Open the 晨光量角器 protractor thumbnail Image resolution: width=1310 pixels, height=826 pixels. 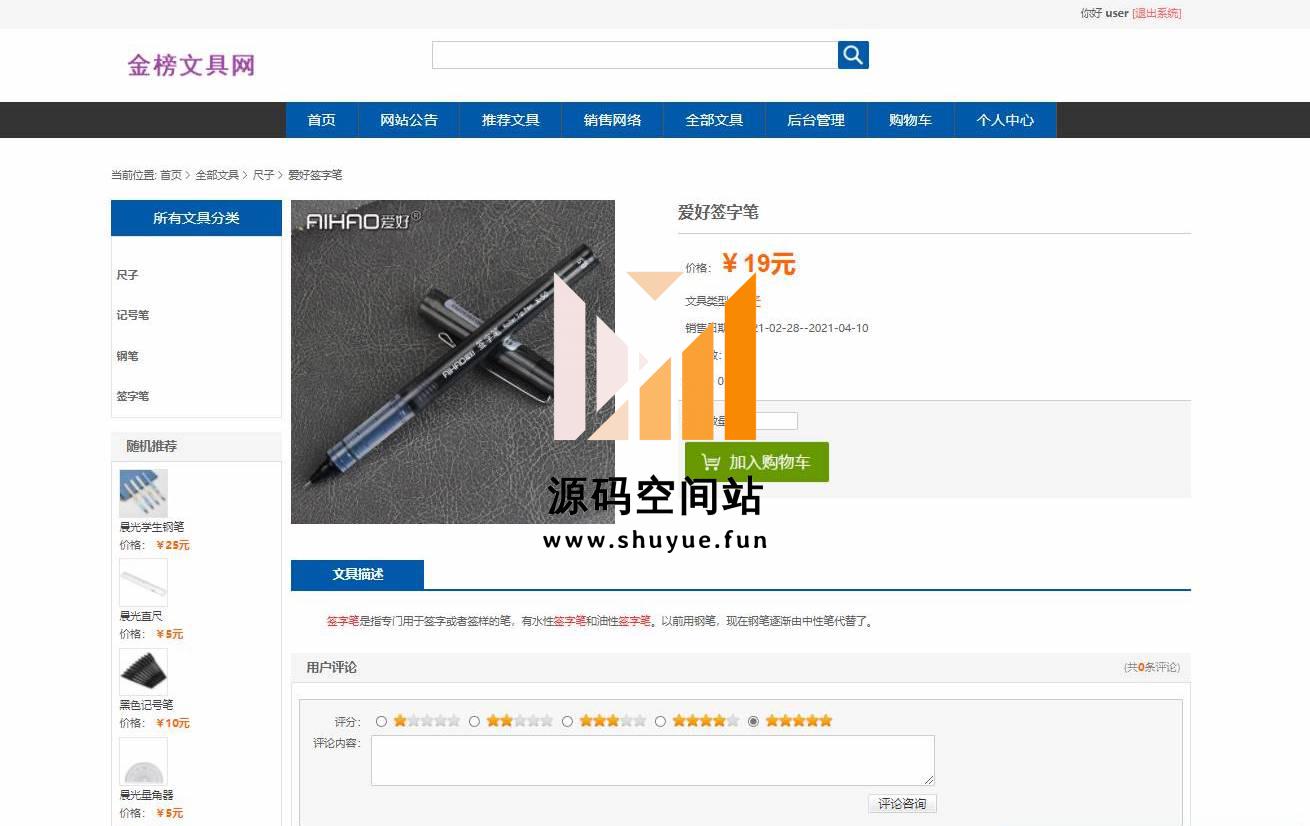point(143,762)
